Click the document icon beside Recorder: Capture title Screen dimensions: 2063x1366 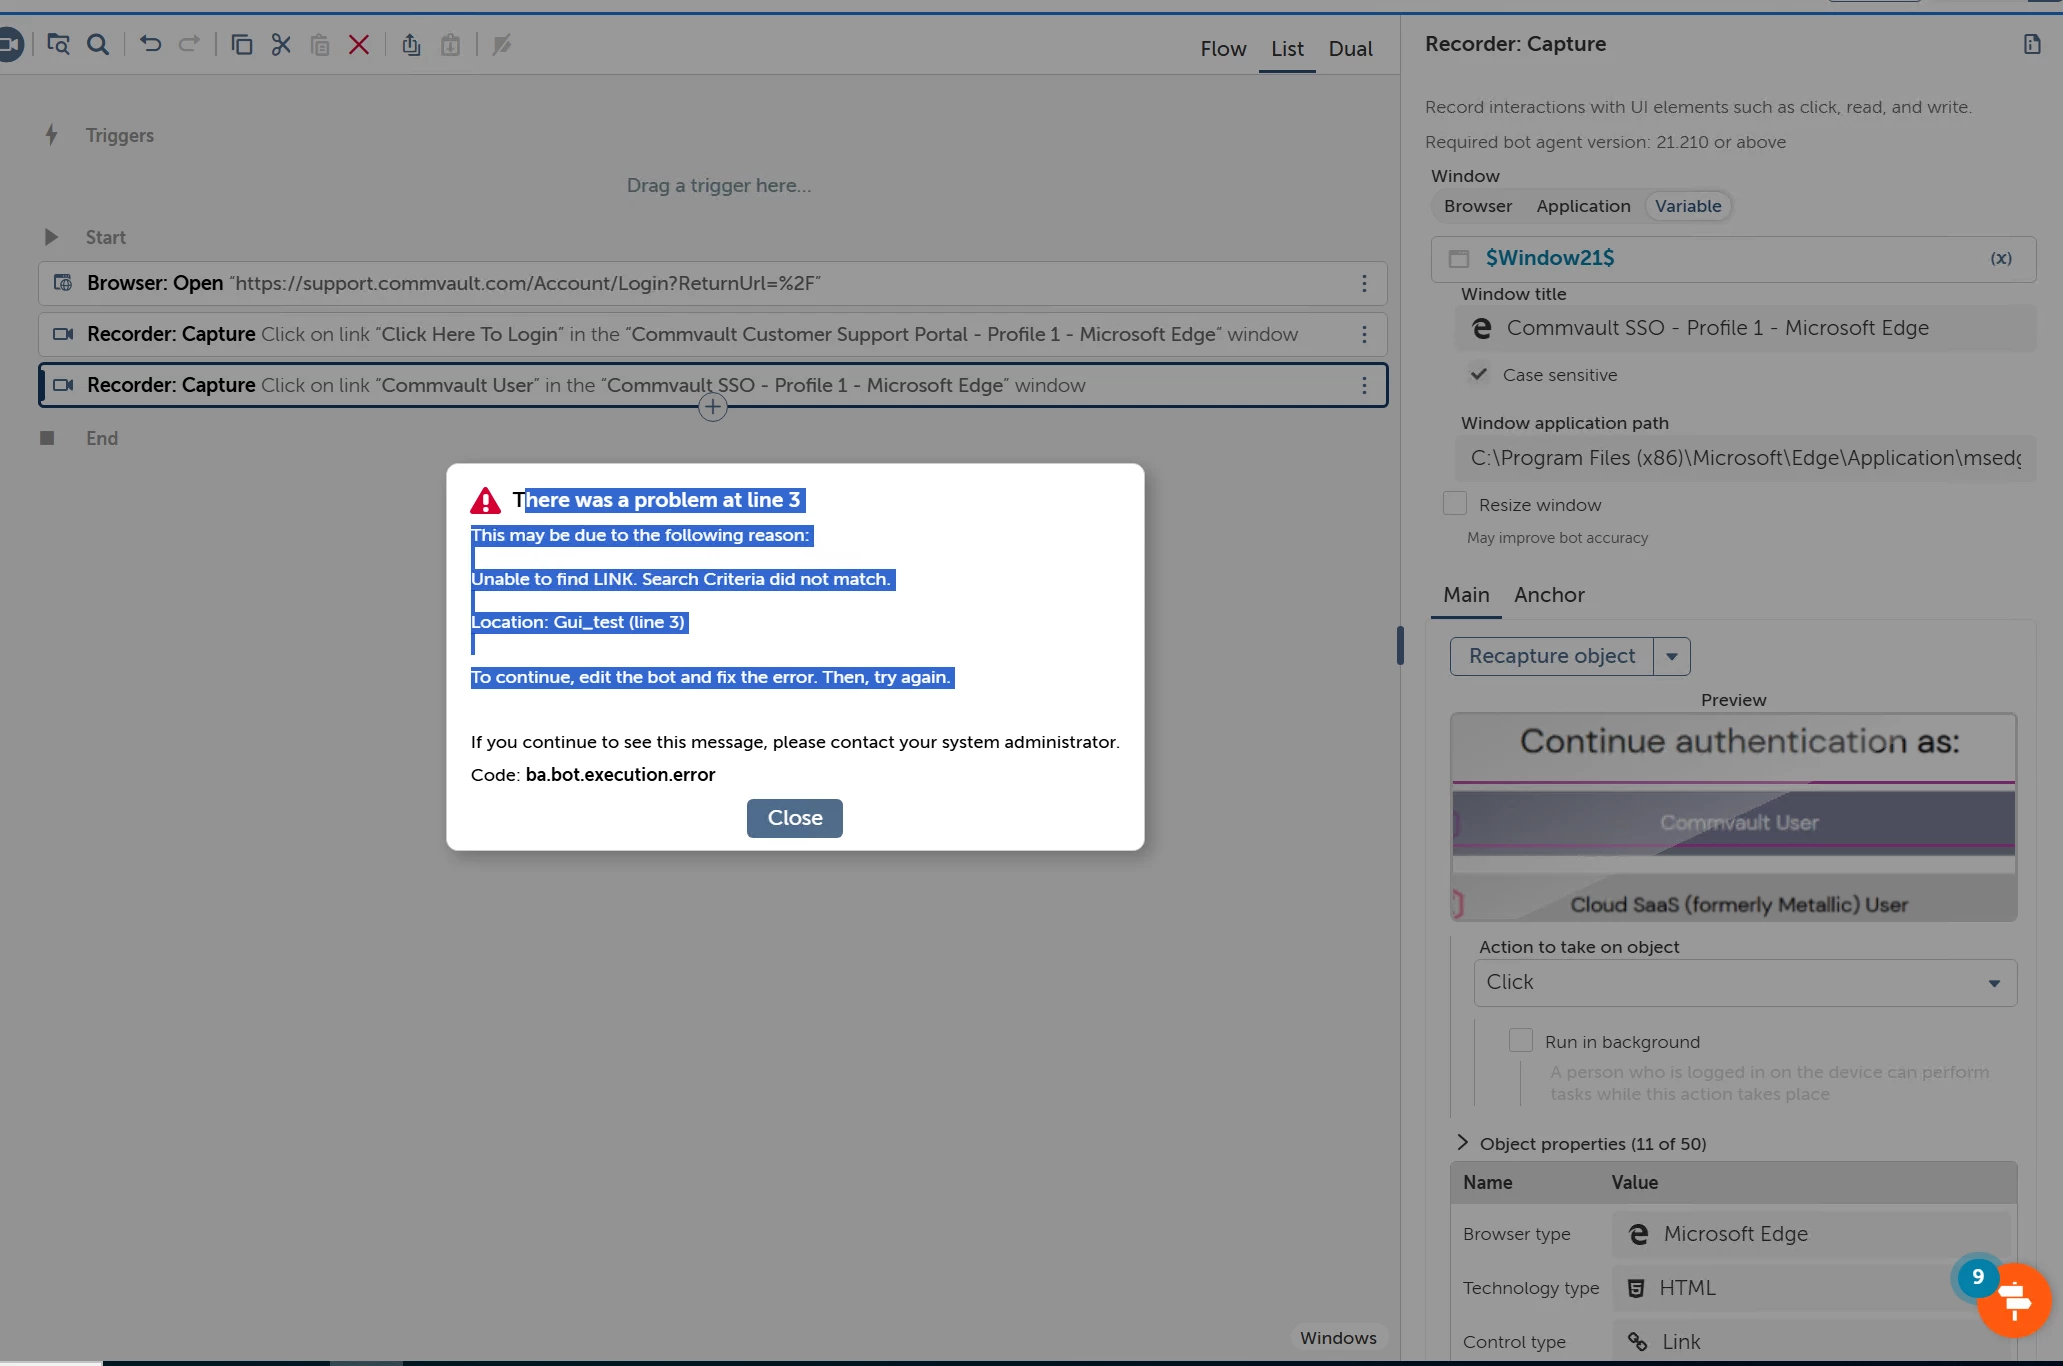click(x=2032, y=44)
